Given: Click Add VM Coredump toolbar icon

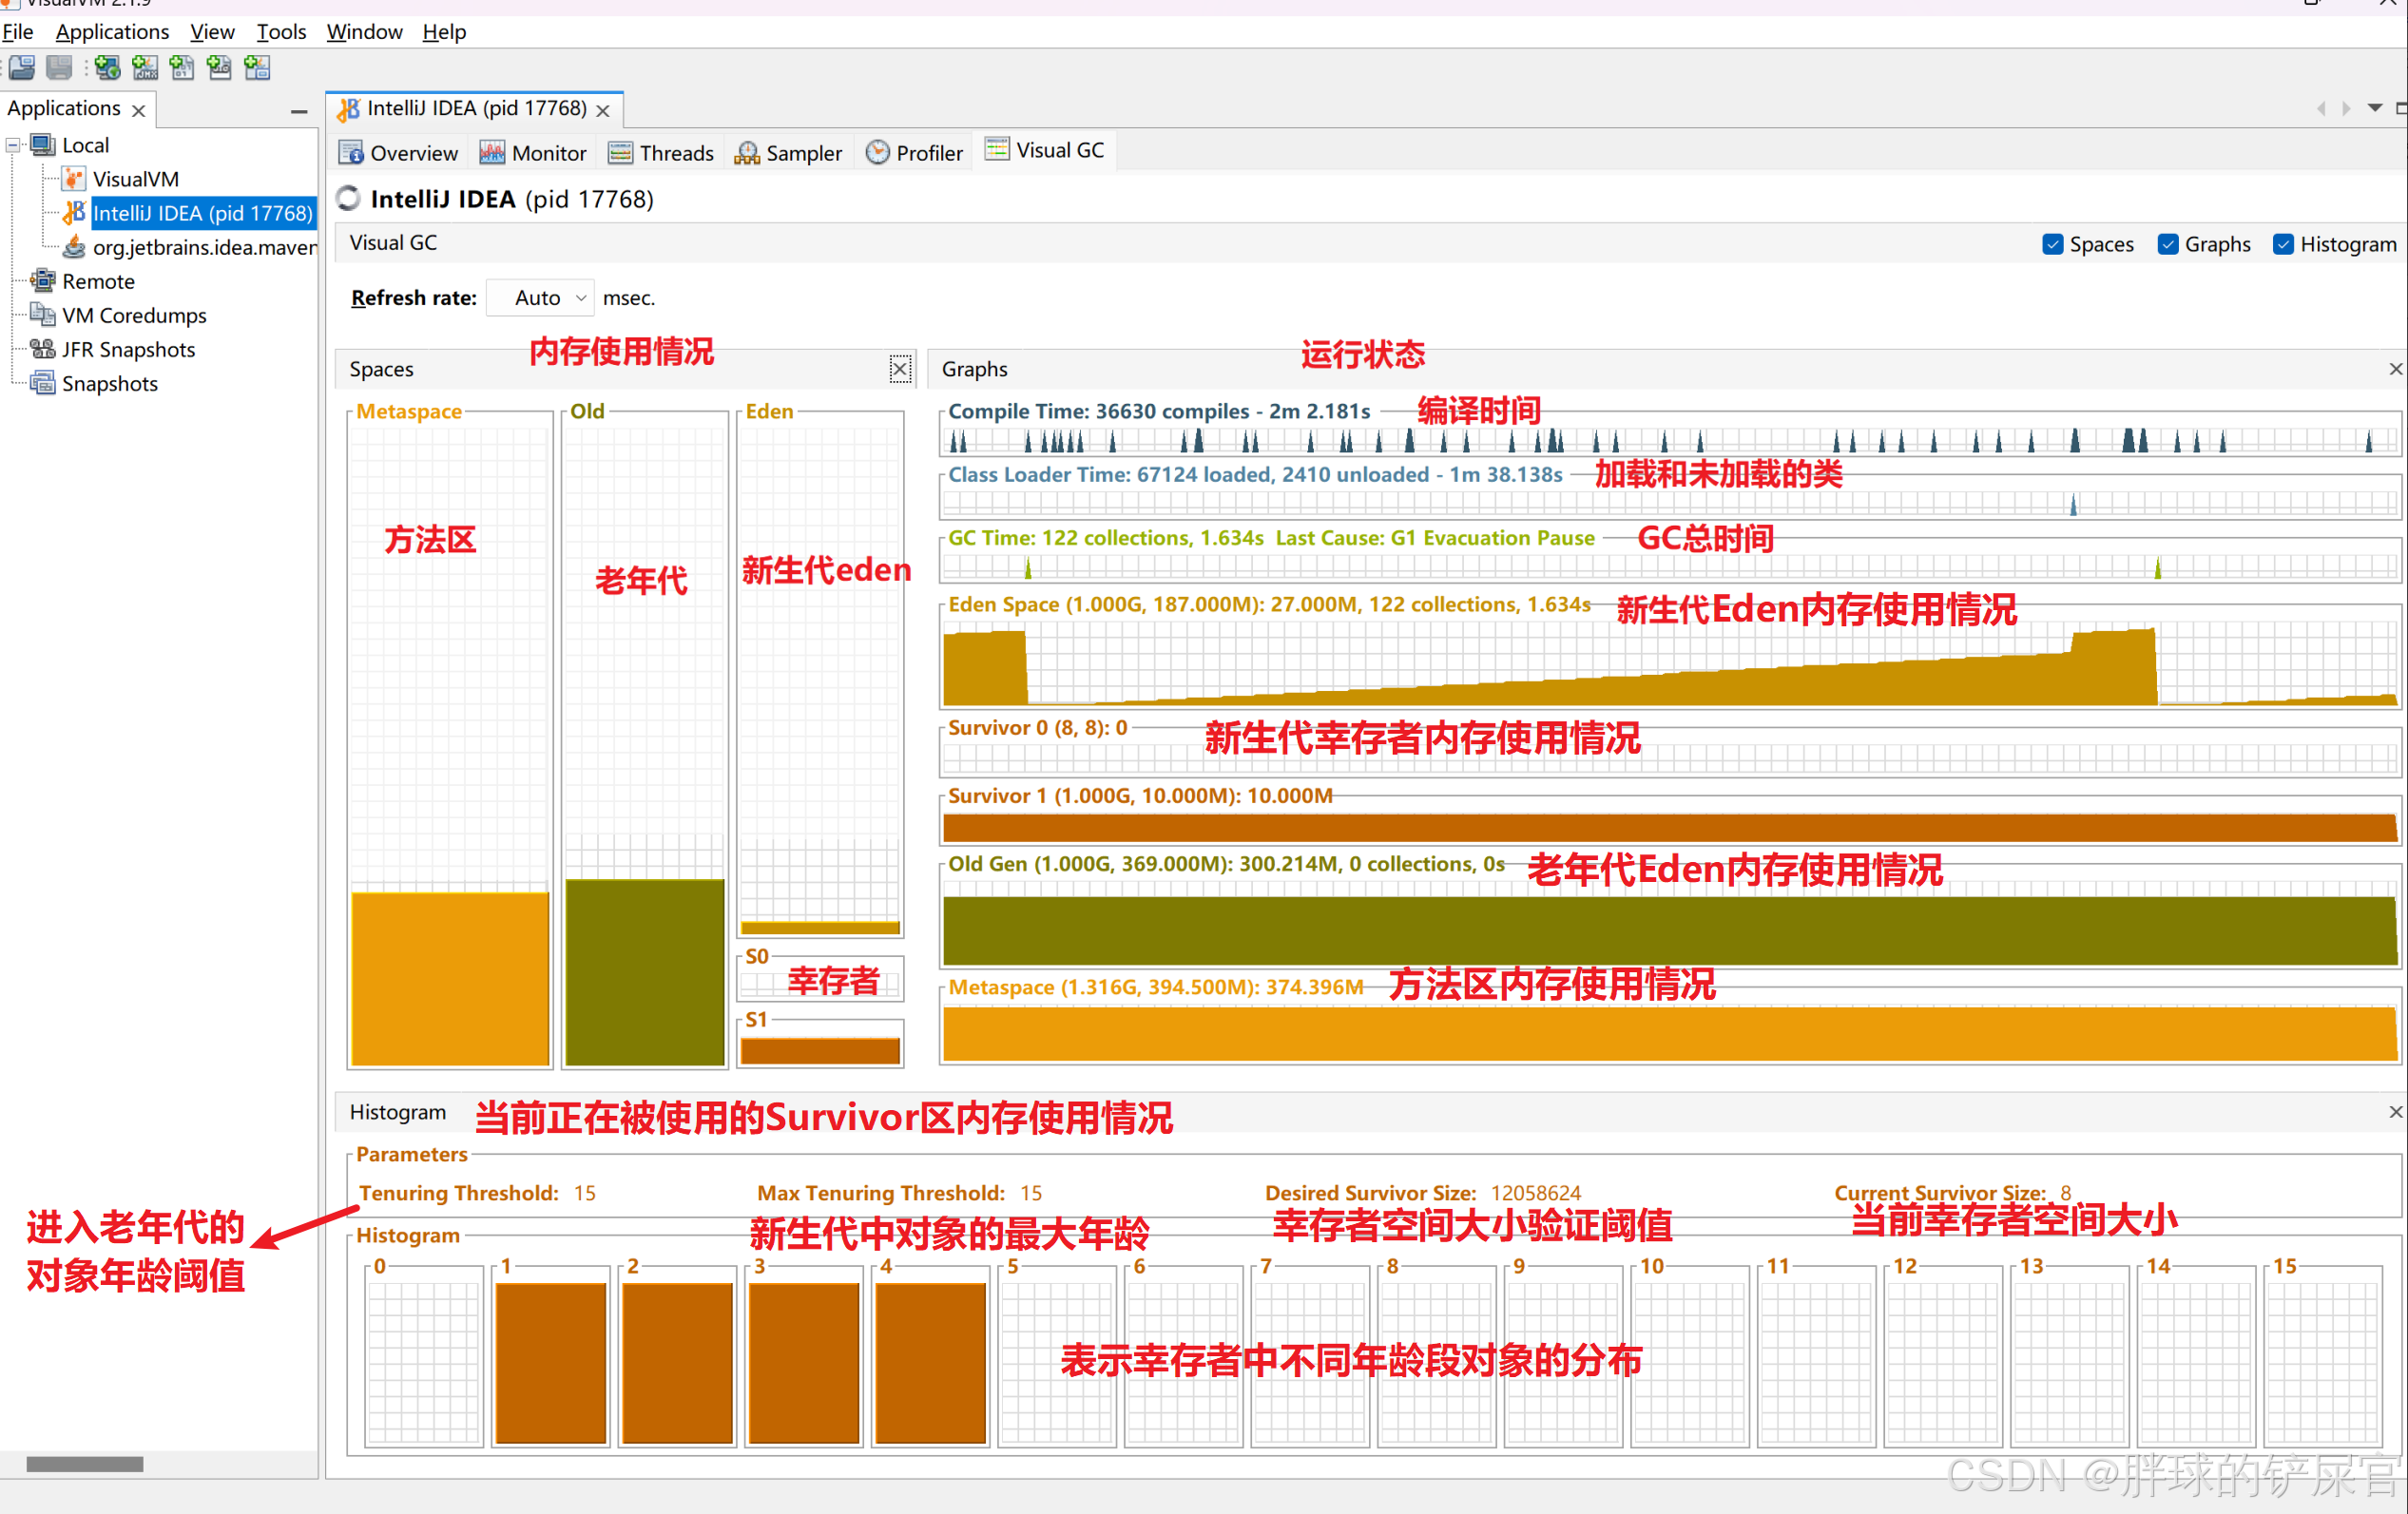Looking at the screenshot, I should pyautogui.click(x=182, y=68).
